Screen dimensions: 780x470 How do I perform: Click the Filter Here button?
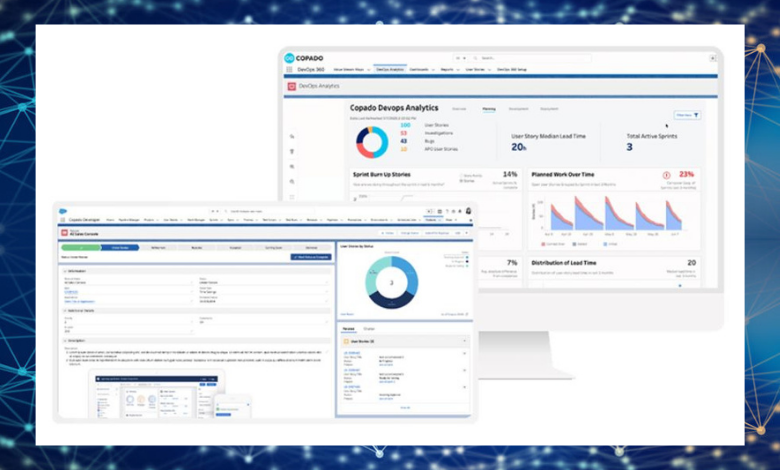(x=687, y=115)
